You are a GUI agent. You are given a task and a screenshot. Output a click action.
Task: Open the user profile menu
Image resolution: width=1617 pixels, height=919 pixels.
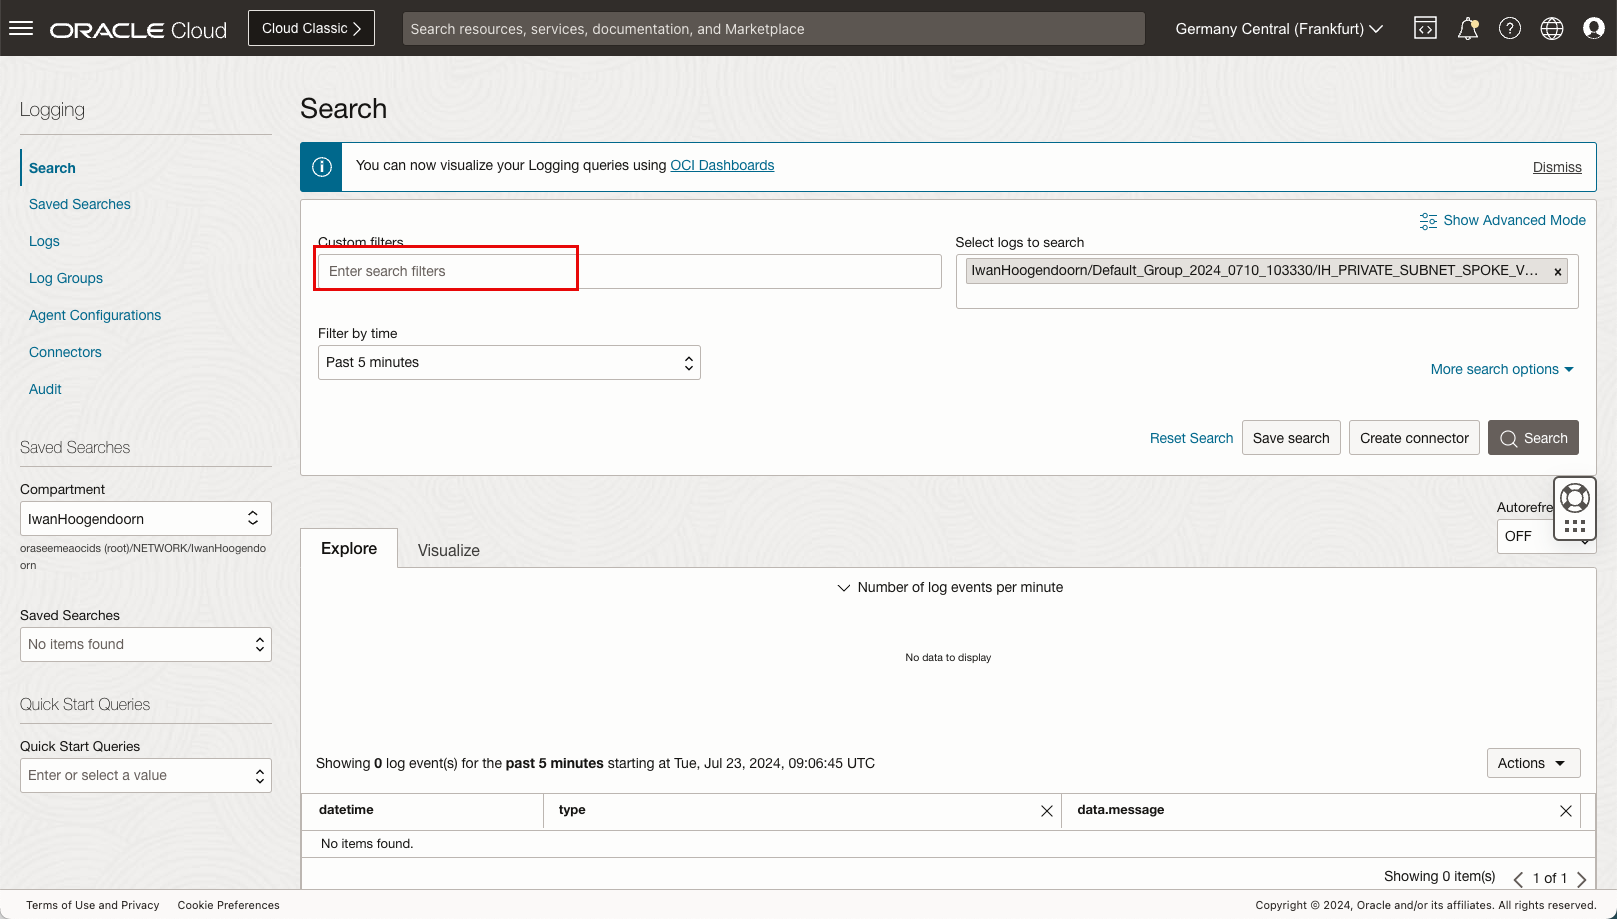pos(1594,28)
